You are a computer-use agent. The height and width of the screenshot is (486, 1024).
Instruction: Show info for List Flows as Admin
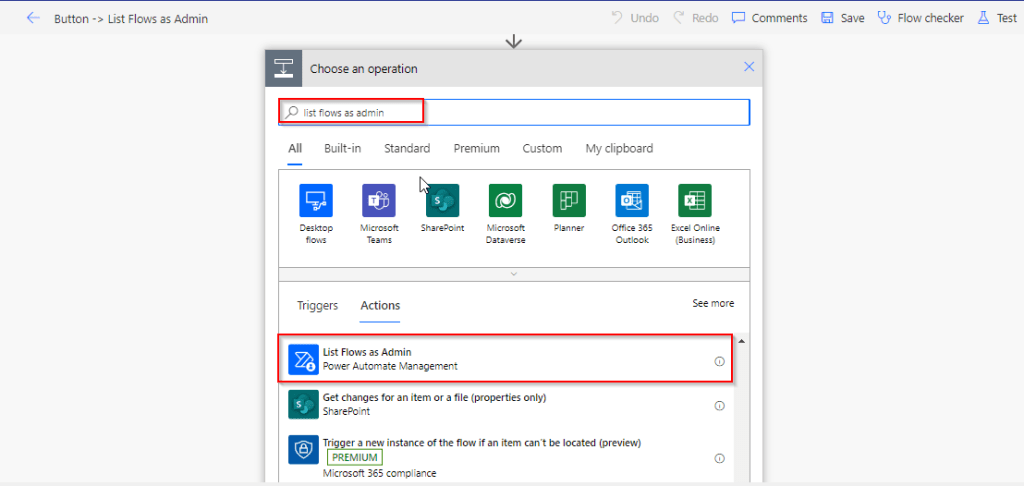point(719,361)
